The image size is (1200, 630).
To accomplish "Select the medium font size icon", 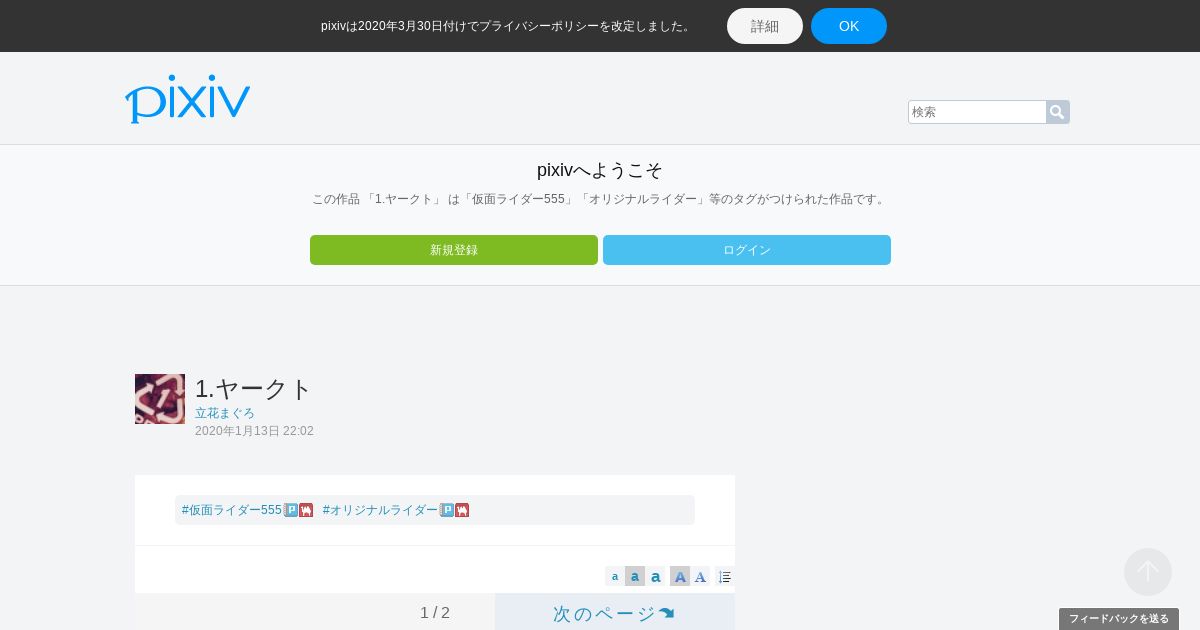I will tap(635, 576).
